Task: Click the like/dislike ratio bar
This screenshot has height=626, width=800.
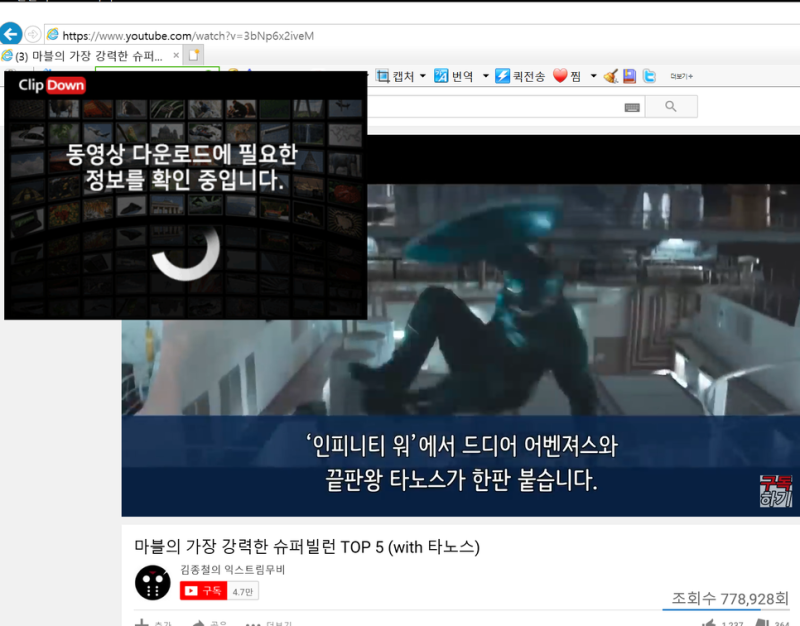Action: point(726,609)
